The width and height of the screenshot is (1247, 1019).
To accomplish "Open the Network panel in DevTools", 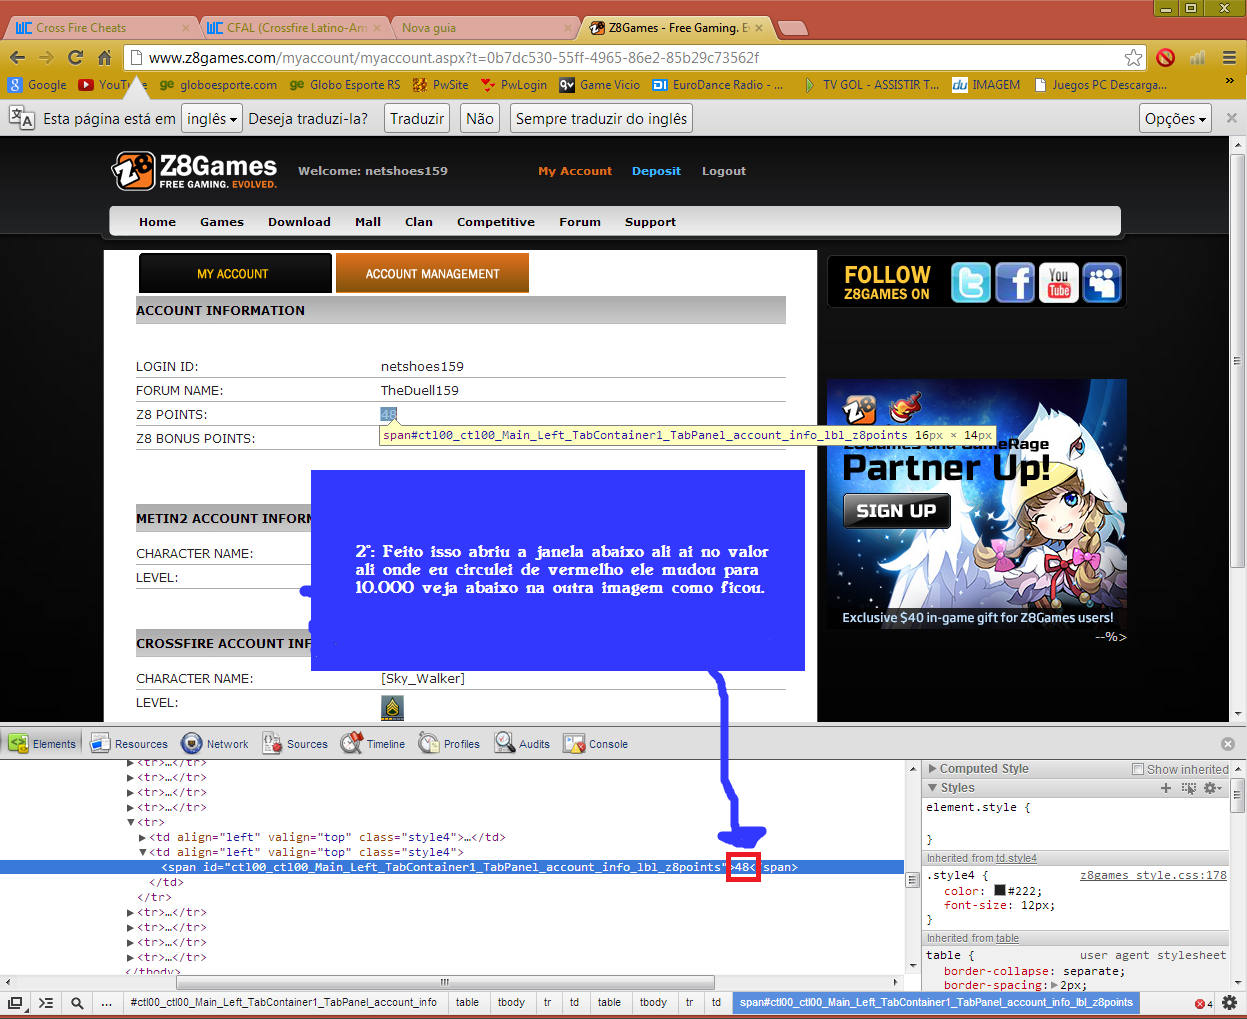I will pyautogui.click(x=215, y=744).
